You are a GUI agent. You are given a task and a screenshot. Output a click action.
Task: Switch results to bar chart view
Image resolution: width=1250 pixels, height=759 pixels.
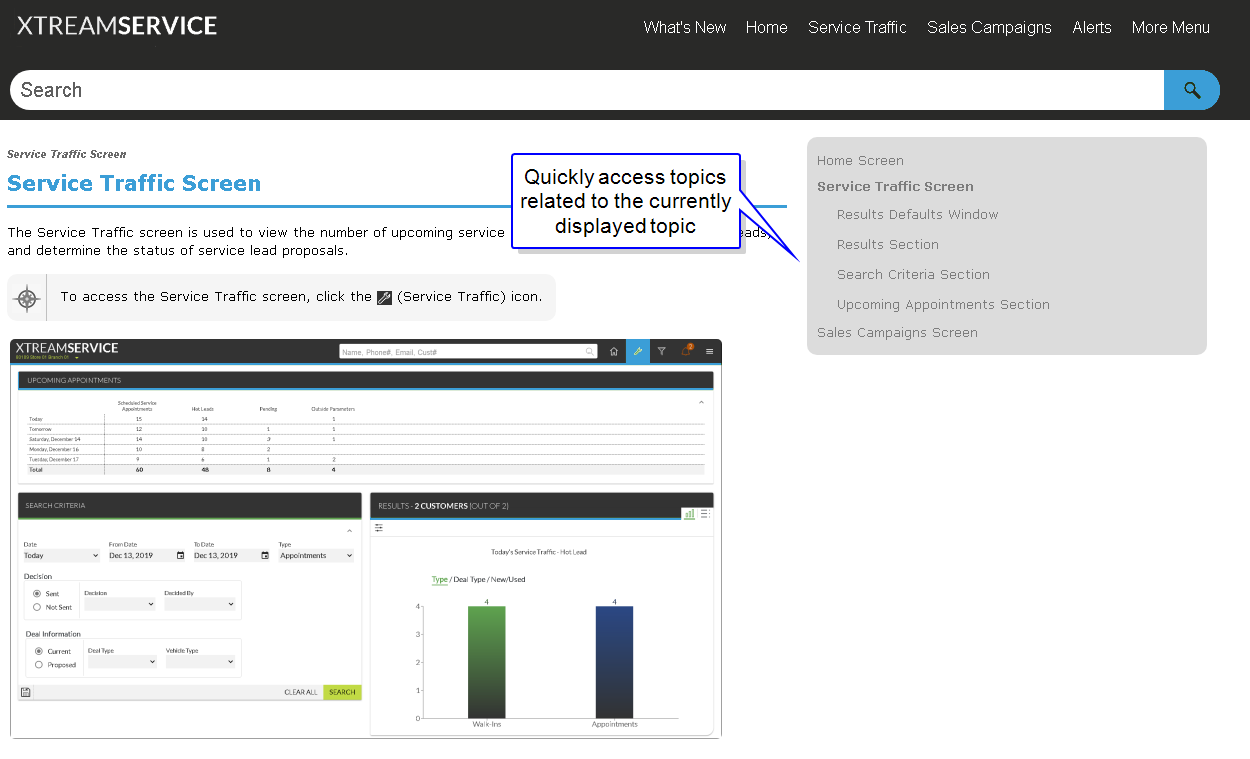pos(689,514)
